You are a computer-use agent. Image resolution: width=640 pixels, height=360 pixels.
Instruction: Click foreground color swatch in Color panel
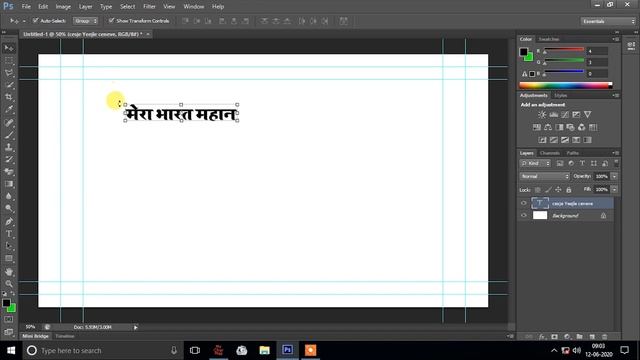[x=523, y=52]
